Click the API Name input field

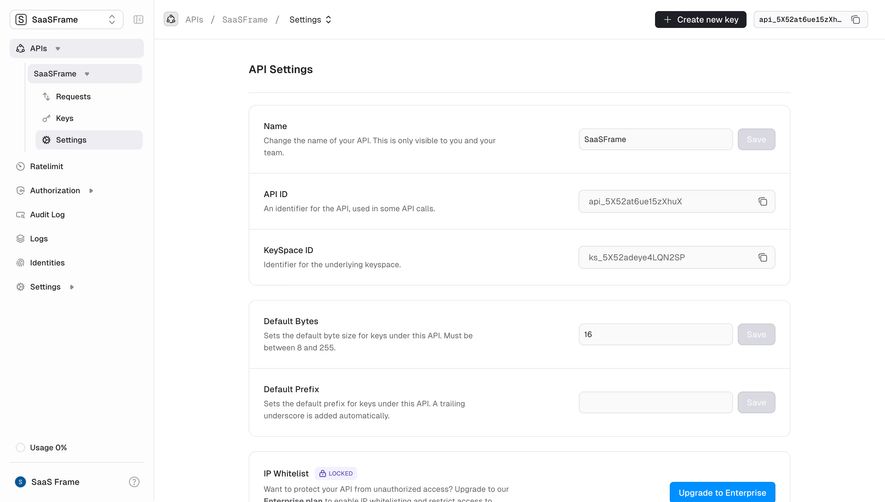coord(655,139)
